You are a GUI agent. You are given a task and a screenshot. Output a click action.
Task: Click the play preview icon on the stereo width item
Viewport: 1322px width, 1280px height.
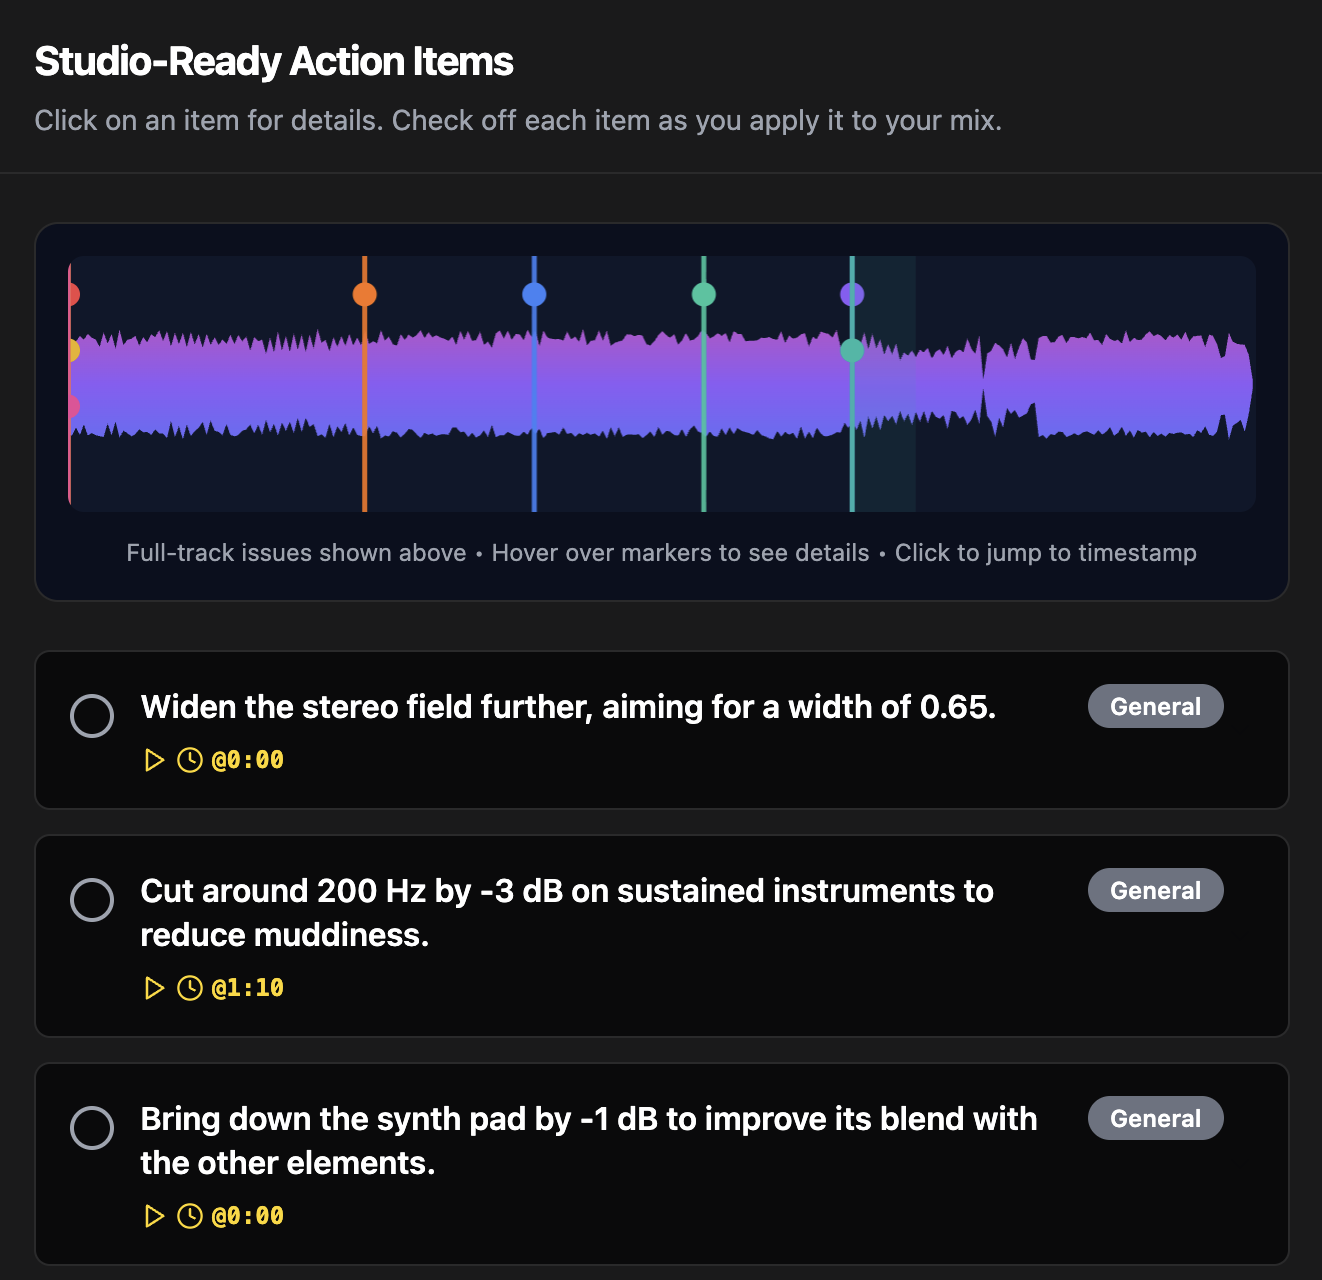click(x=155, y=759)
